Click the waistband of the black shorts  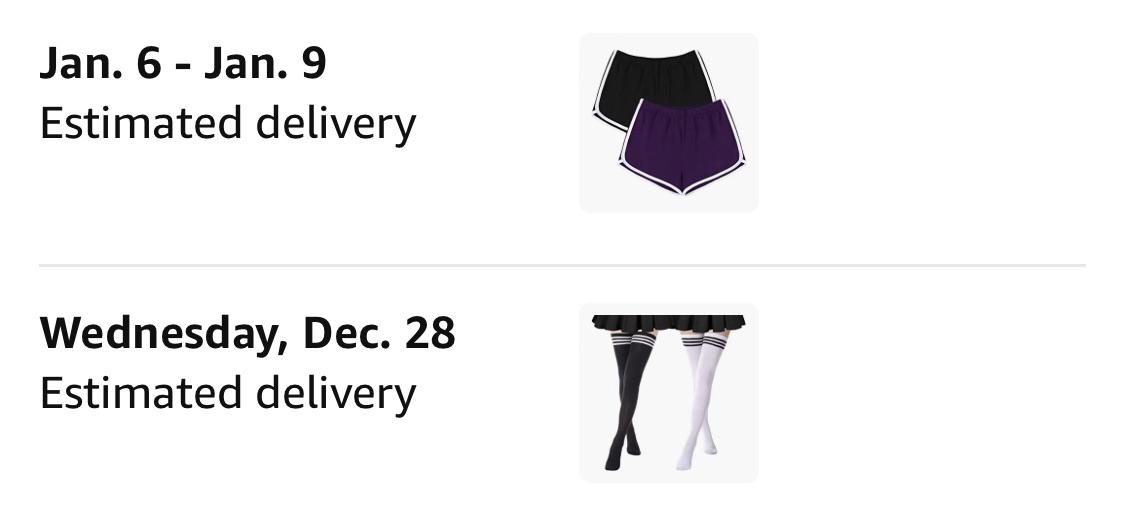point(653,54)
